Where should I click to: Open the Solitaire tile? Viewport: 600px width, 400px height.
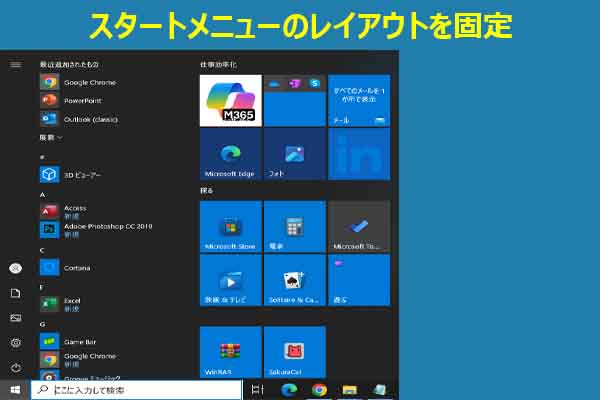tap(294, 280)
